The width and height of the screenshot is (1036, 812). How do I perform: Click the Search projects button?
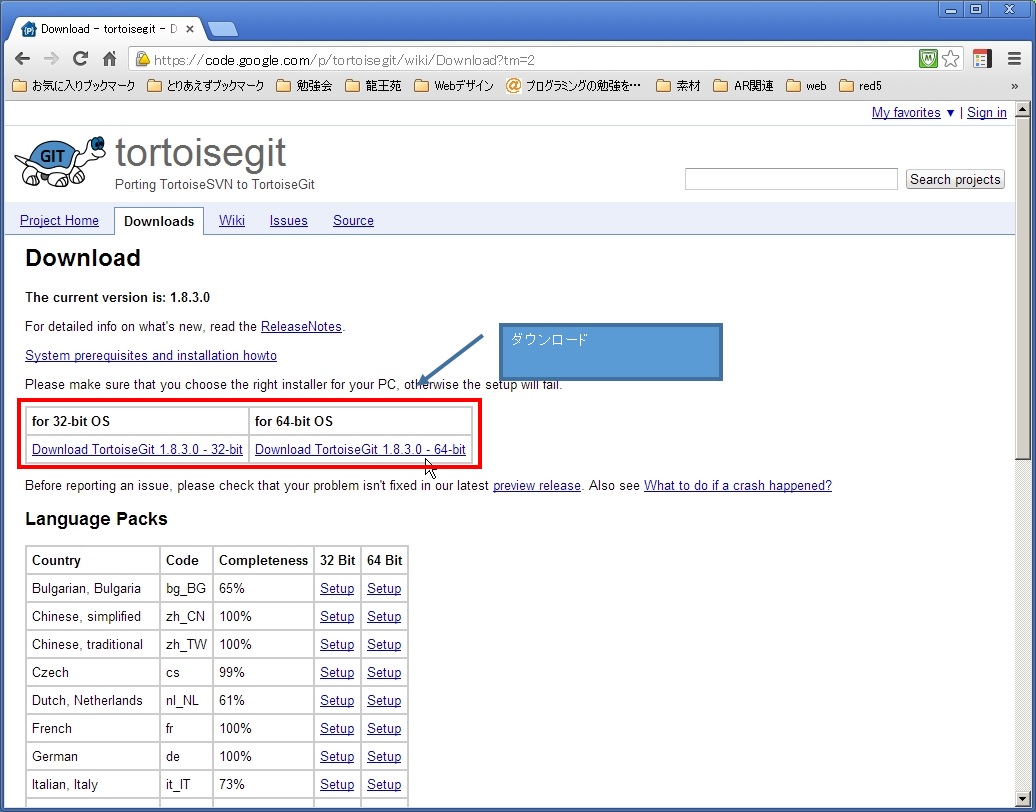pyautogui.click(x=955, y=179)
